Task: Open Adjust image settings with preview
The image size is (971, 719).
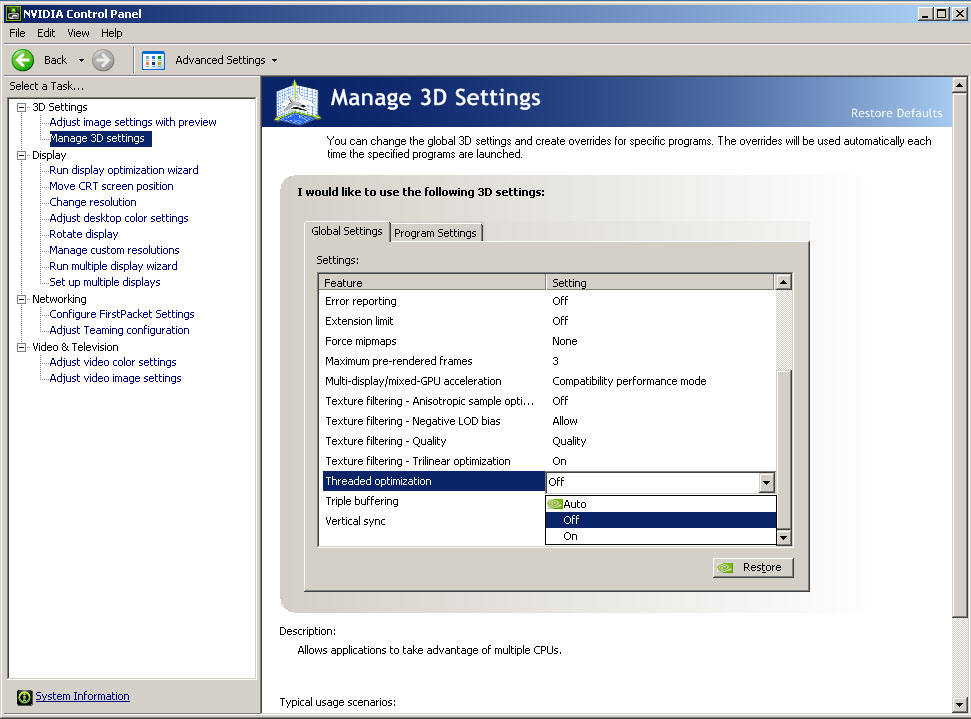Action: (x=133, y=122)
